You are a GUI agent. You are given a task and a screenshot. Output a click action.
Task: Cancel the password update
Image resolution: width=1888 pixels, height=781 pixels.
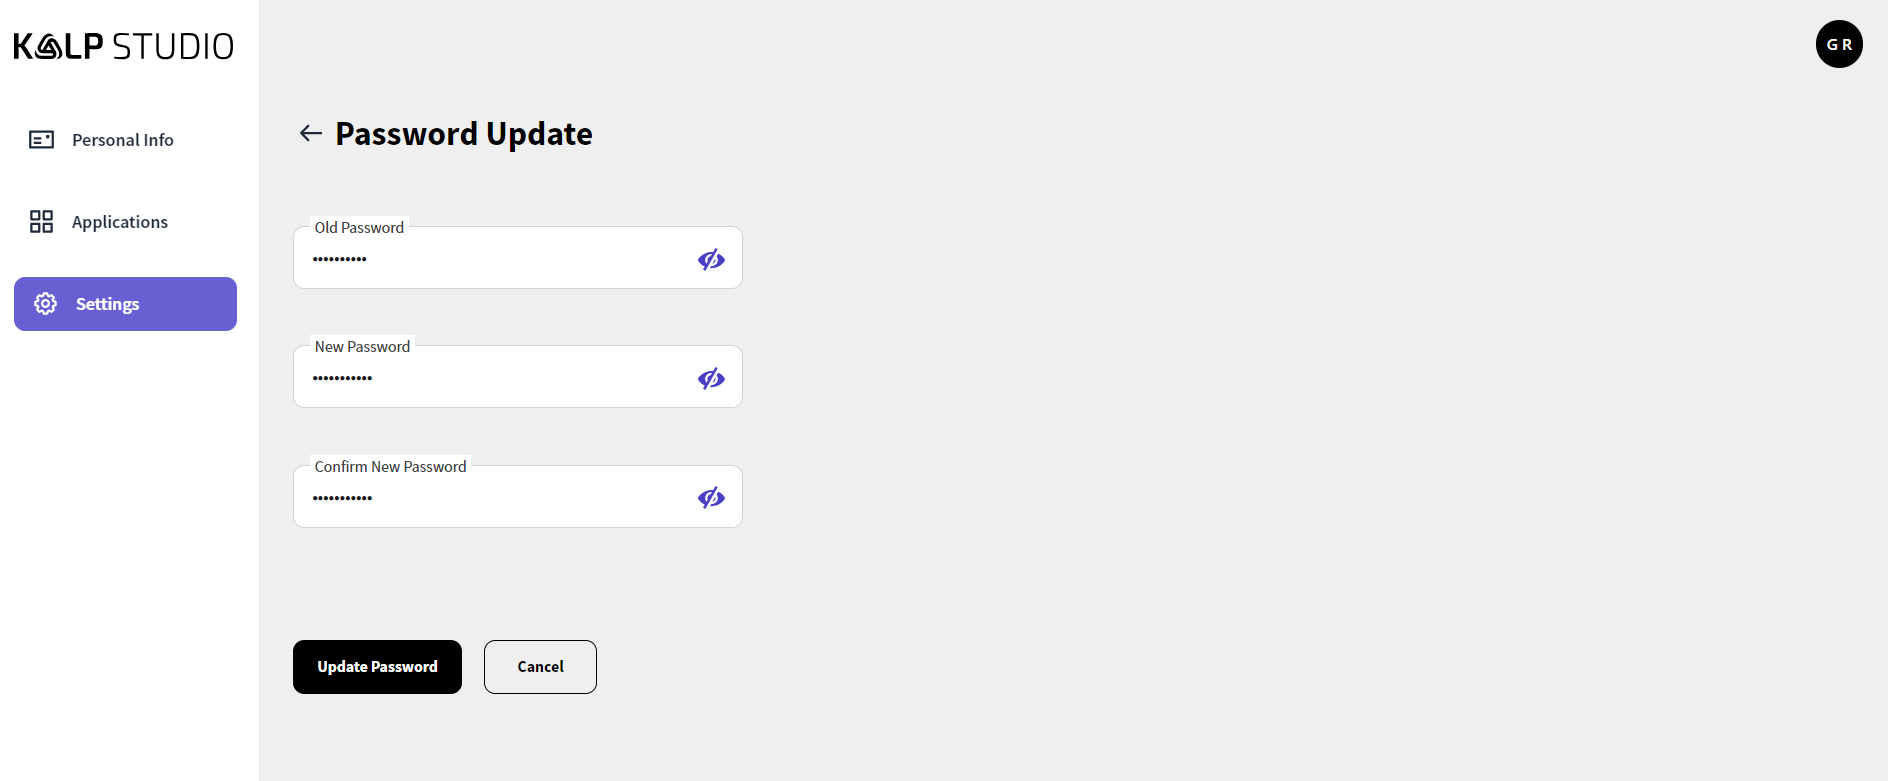coord(540,667)
